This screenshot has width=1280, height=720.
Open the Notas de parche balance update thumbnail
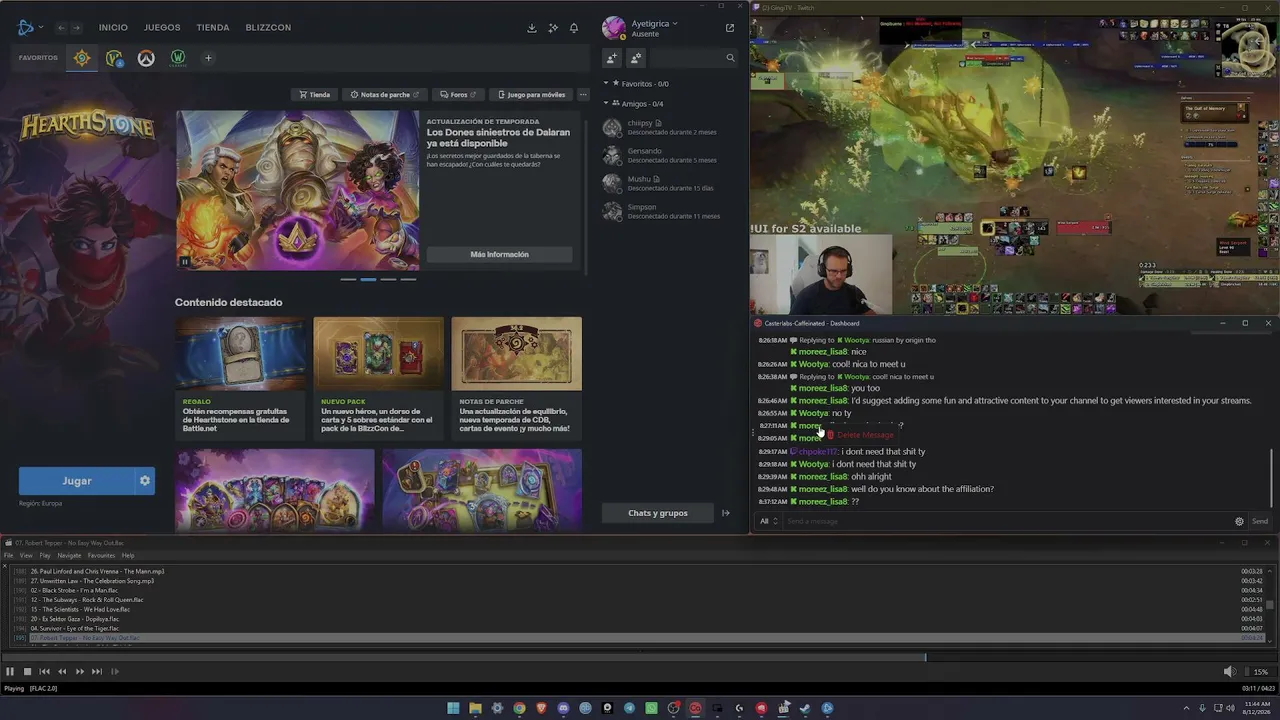point(516,353)
